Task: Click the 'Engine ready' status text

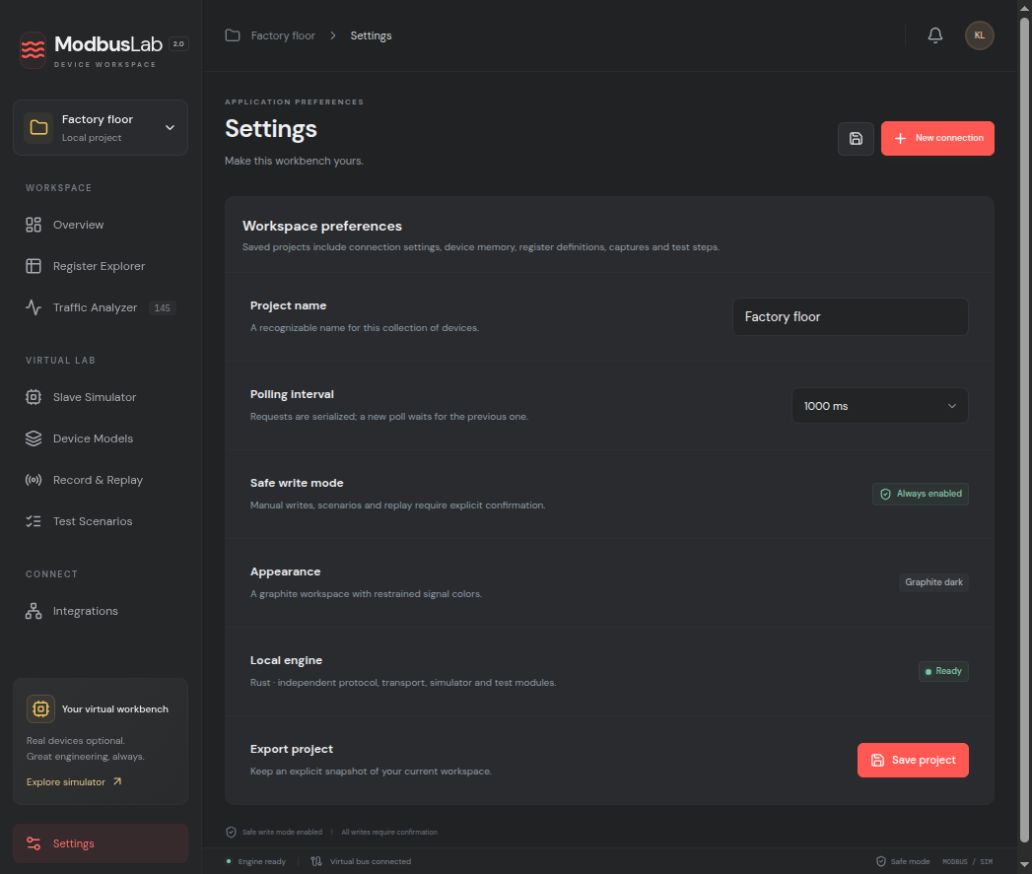Action: point(262,861)
